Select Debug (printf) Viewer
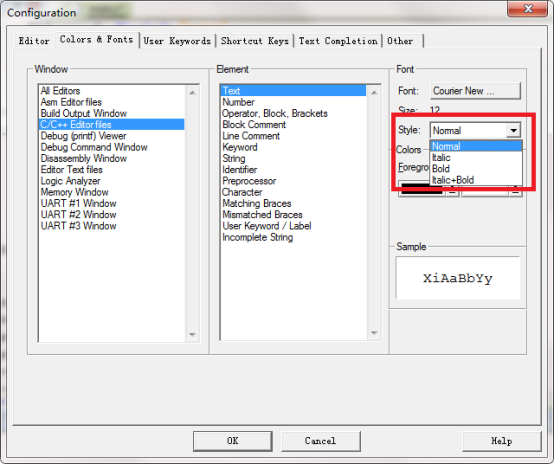This screenshot has width=554, height=464. [x=112, y=136]
